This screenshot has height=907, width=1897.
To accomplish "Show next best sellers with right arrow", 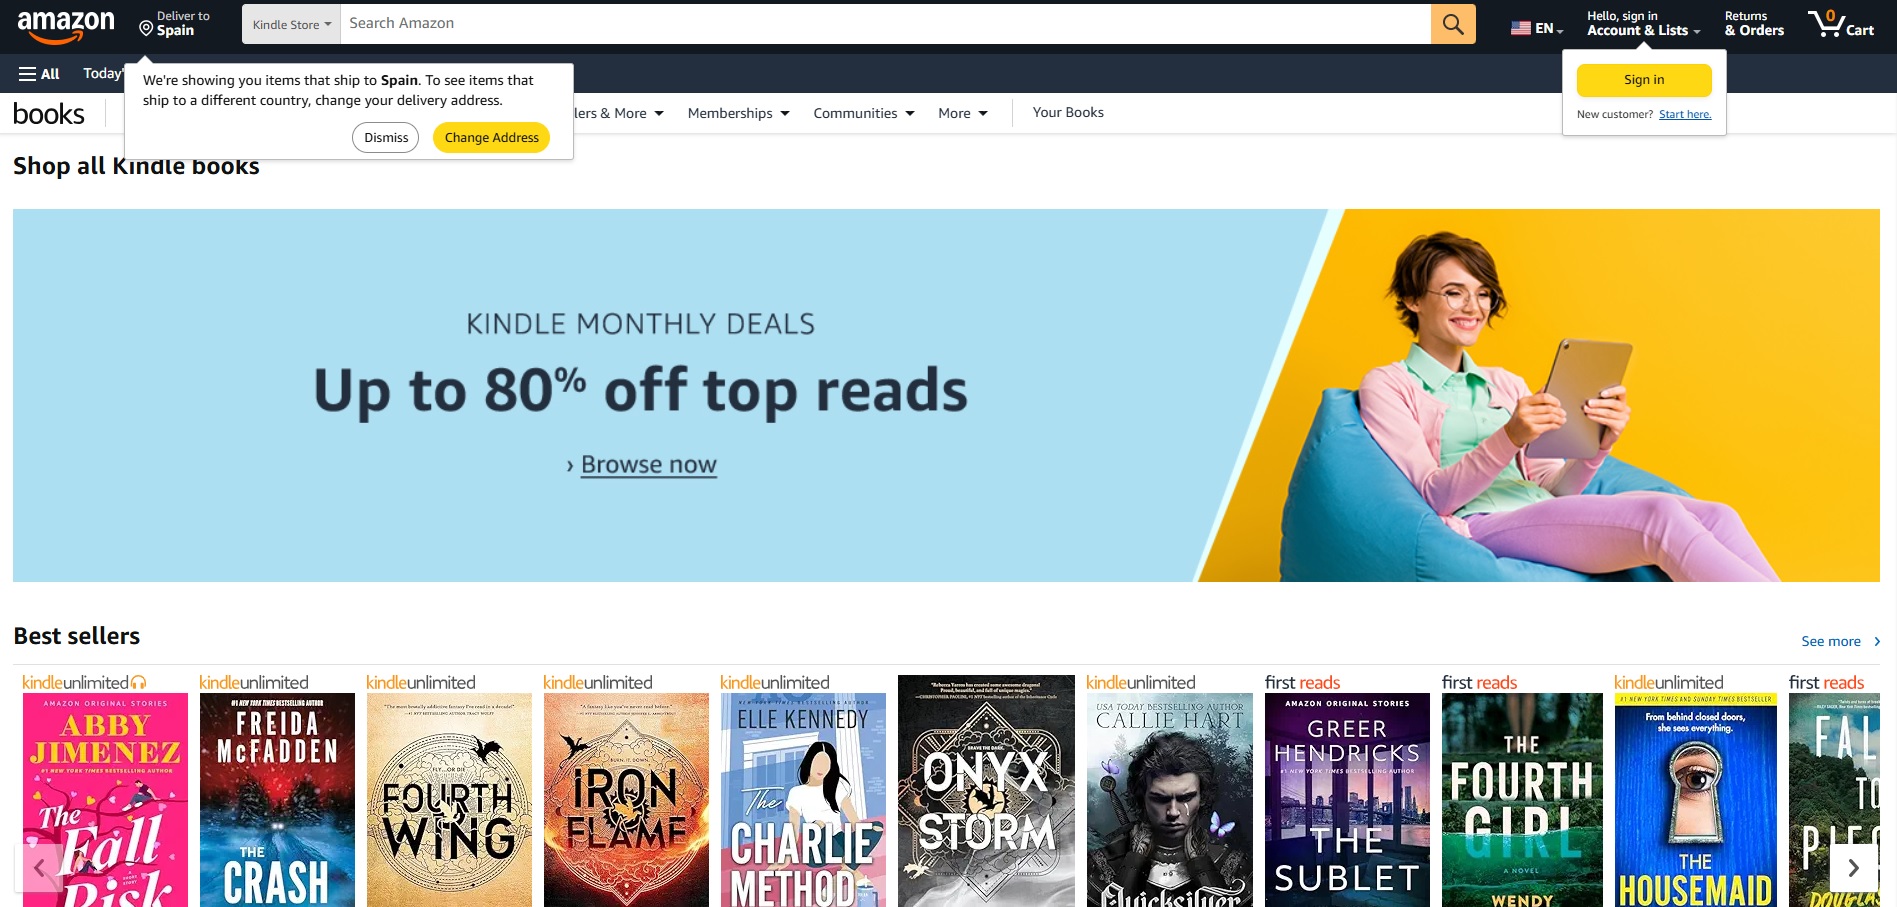I will click(1853, 867).
